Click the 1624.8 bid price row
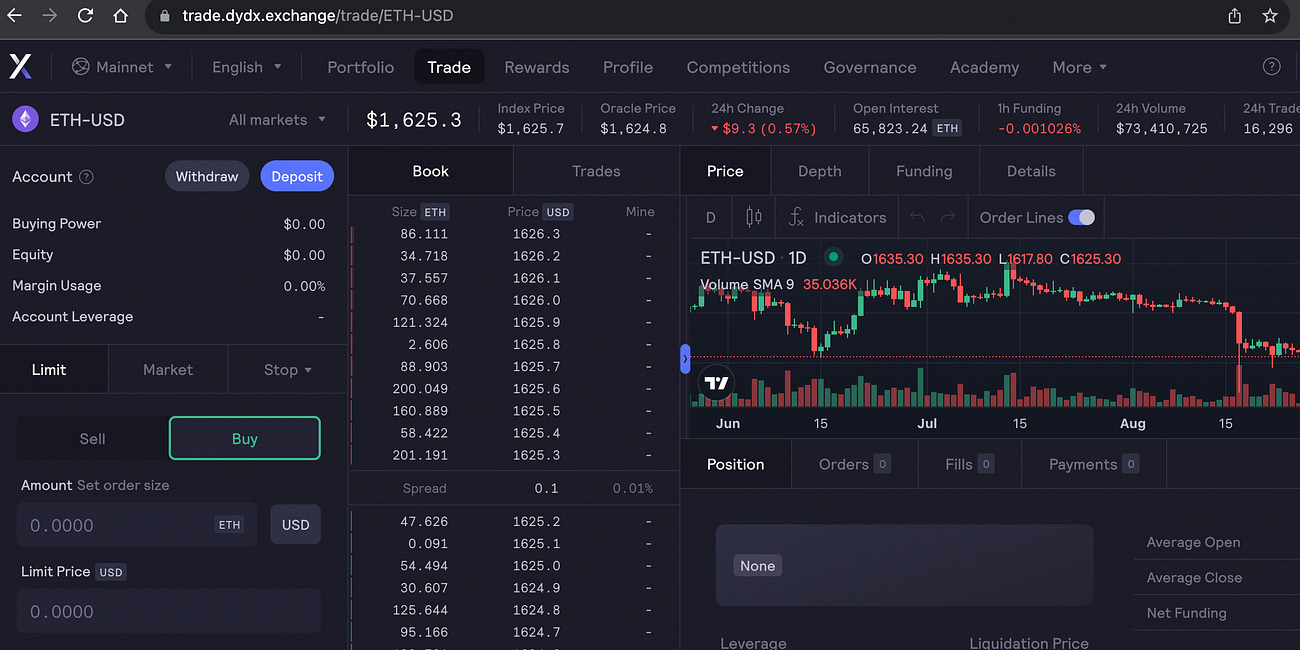Image resolution: width=1300 pixels, height=650 pixels. [514, 610]
